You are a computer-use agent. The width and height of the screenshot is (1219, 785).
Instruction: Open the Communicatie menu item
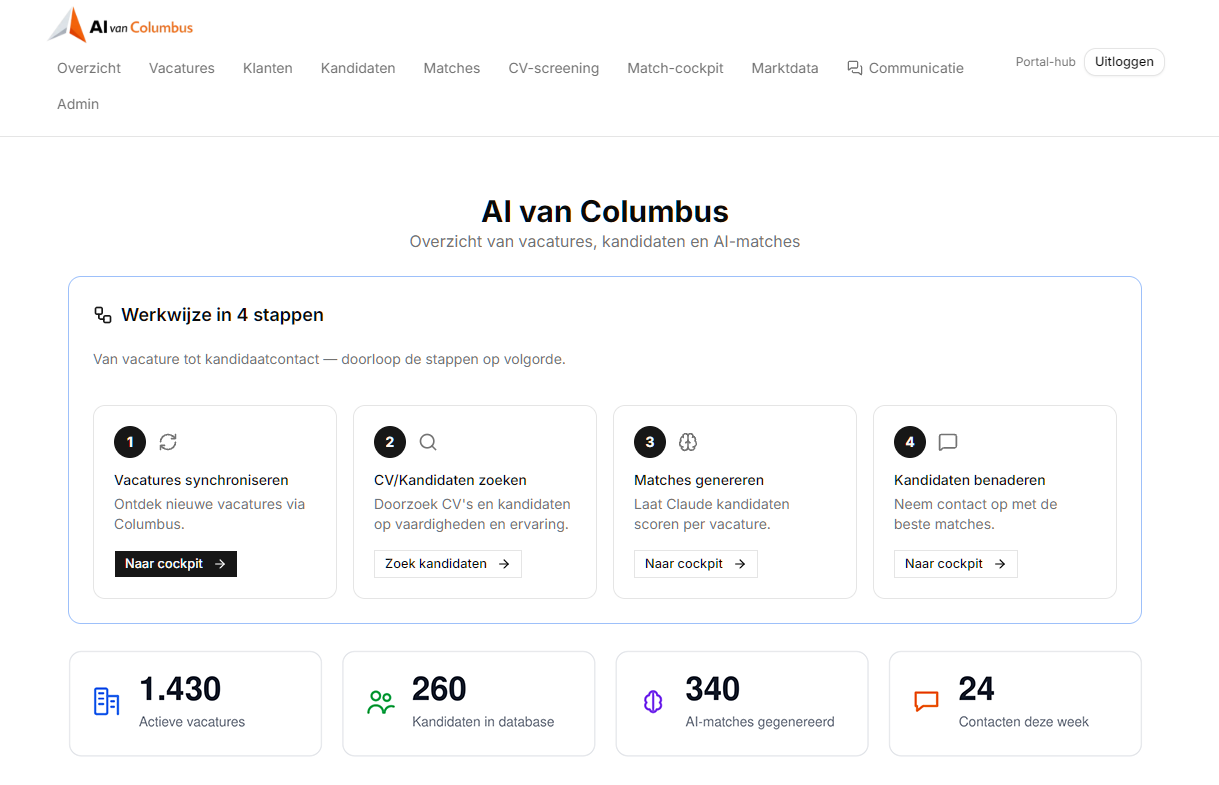906,68
